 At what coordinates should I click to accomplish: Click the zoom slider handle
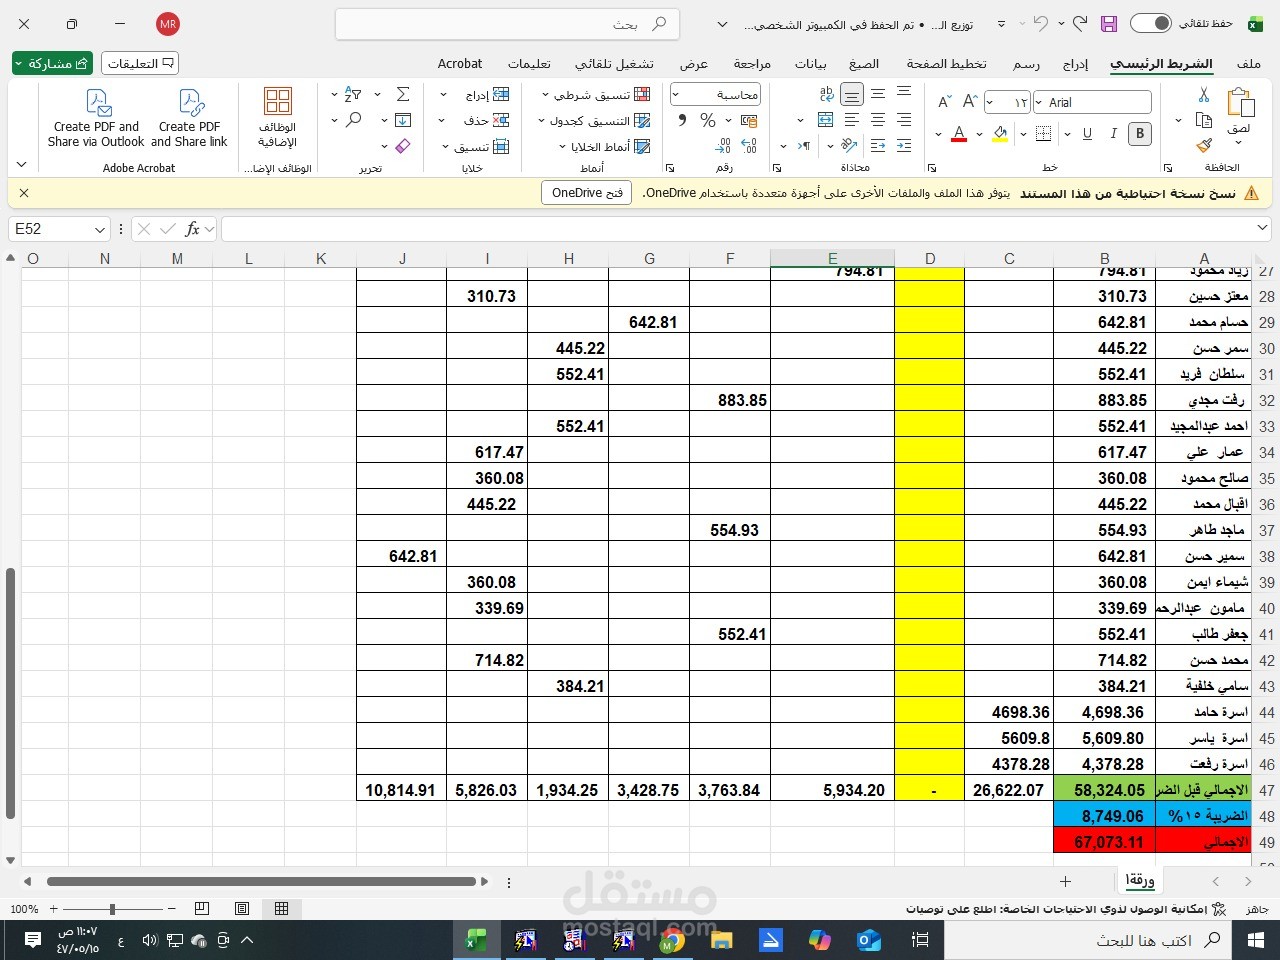click(113, 909)
